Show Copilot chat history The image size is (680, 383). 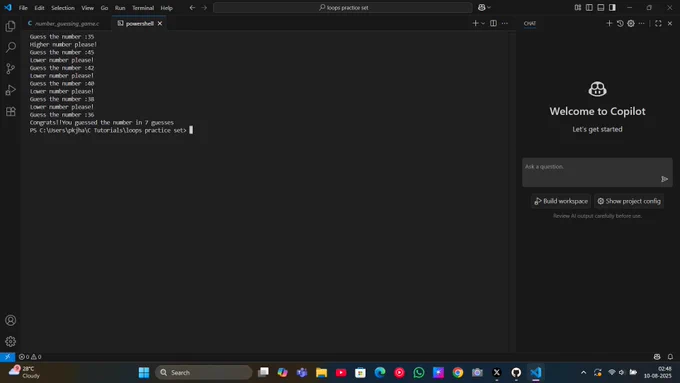[620, 23]
